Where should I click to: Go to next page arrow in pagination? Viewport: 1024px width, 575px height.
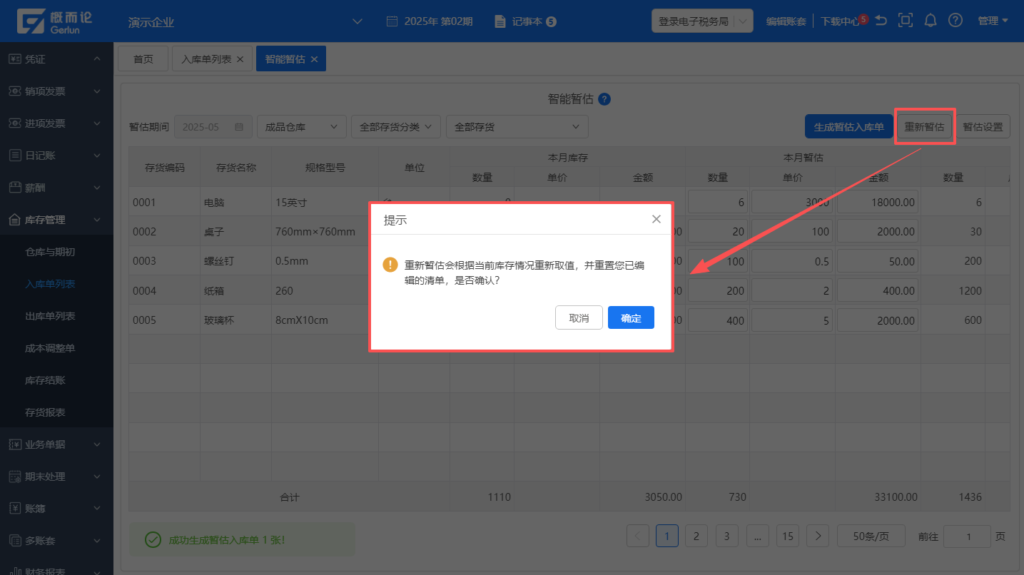[818, 536]
